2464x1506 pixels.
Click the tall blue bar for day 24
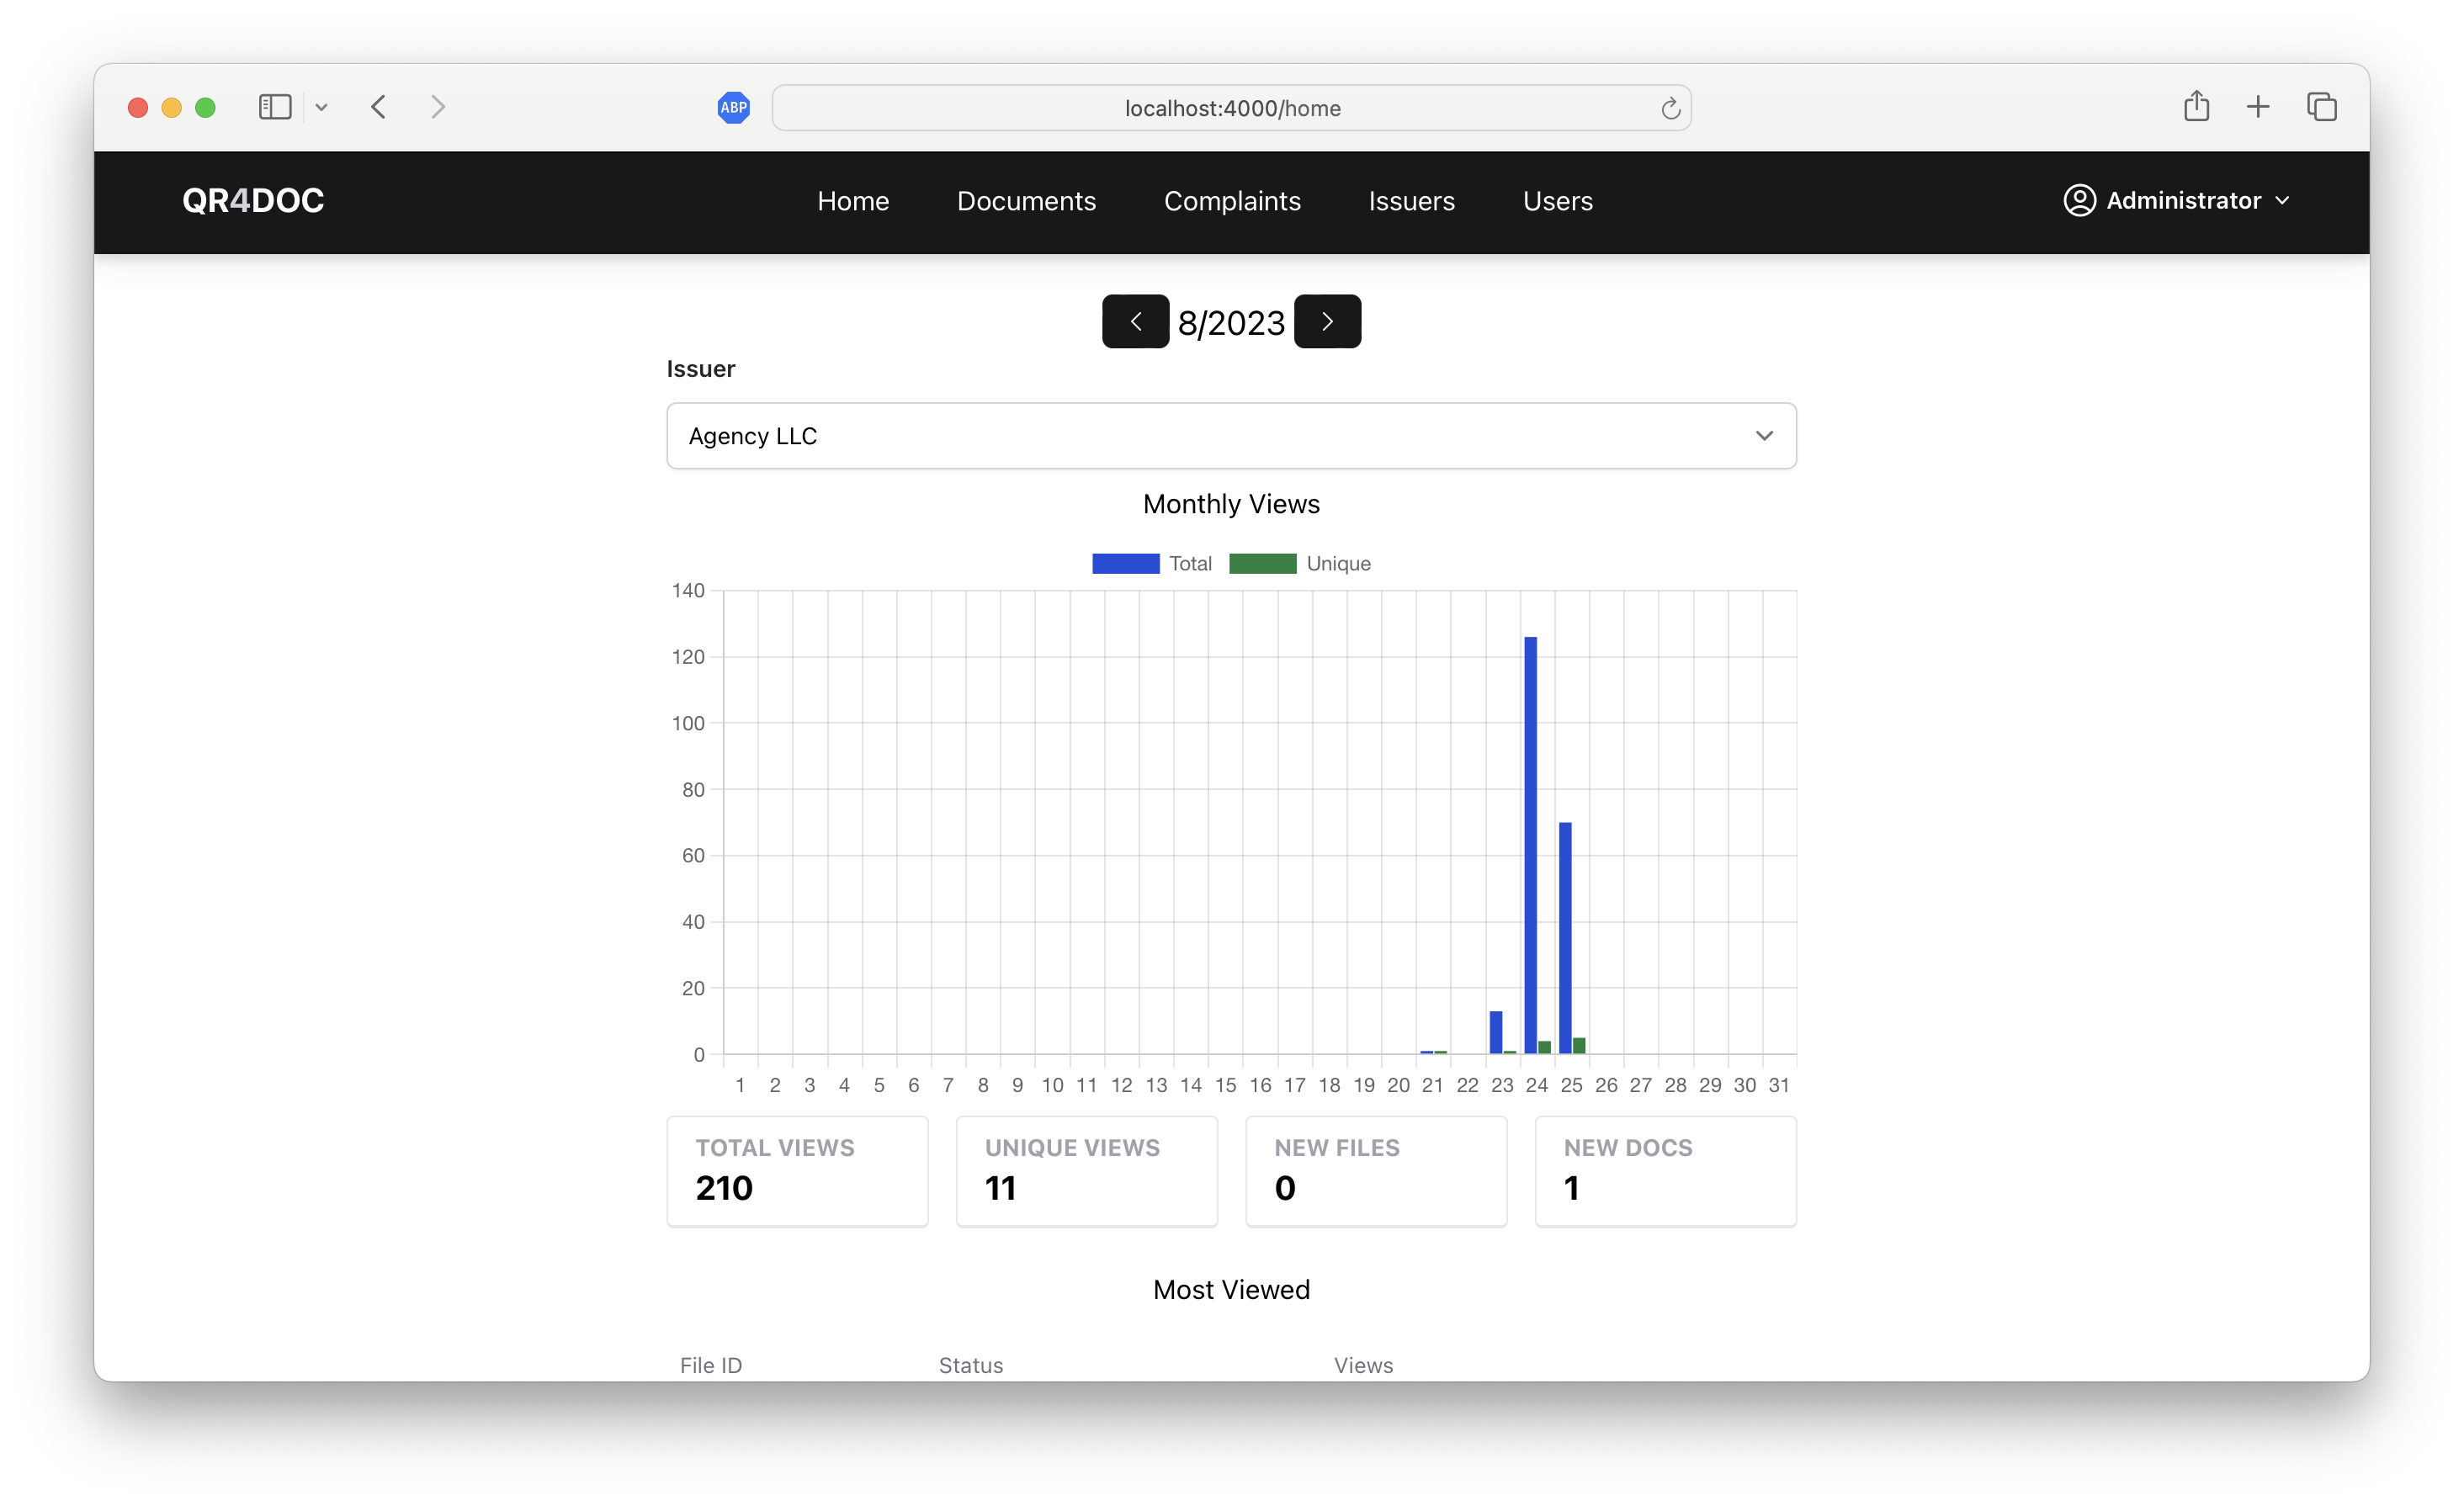pos(1530,844)
